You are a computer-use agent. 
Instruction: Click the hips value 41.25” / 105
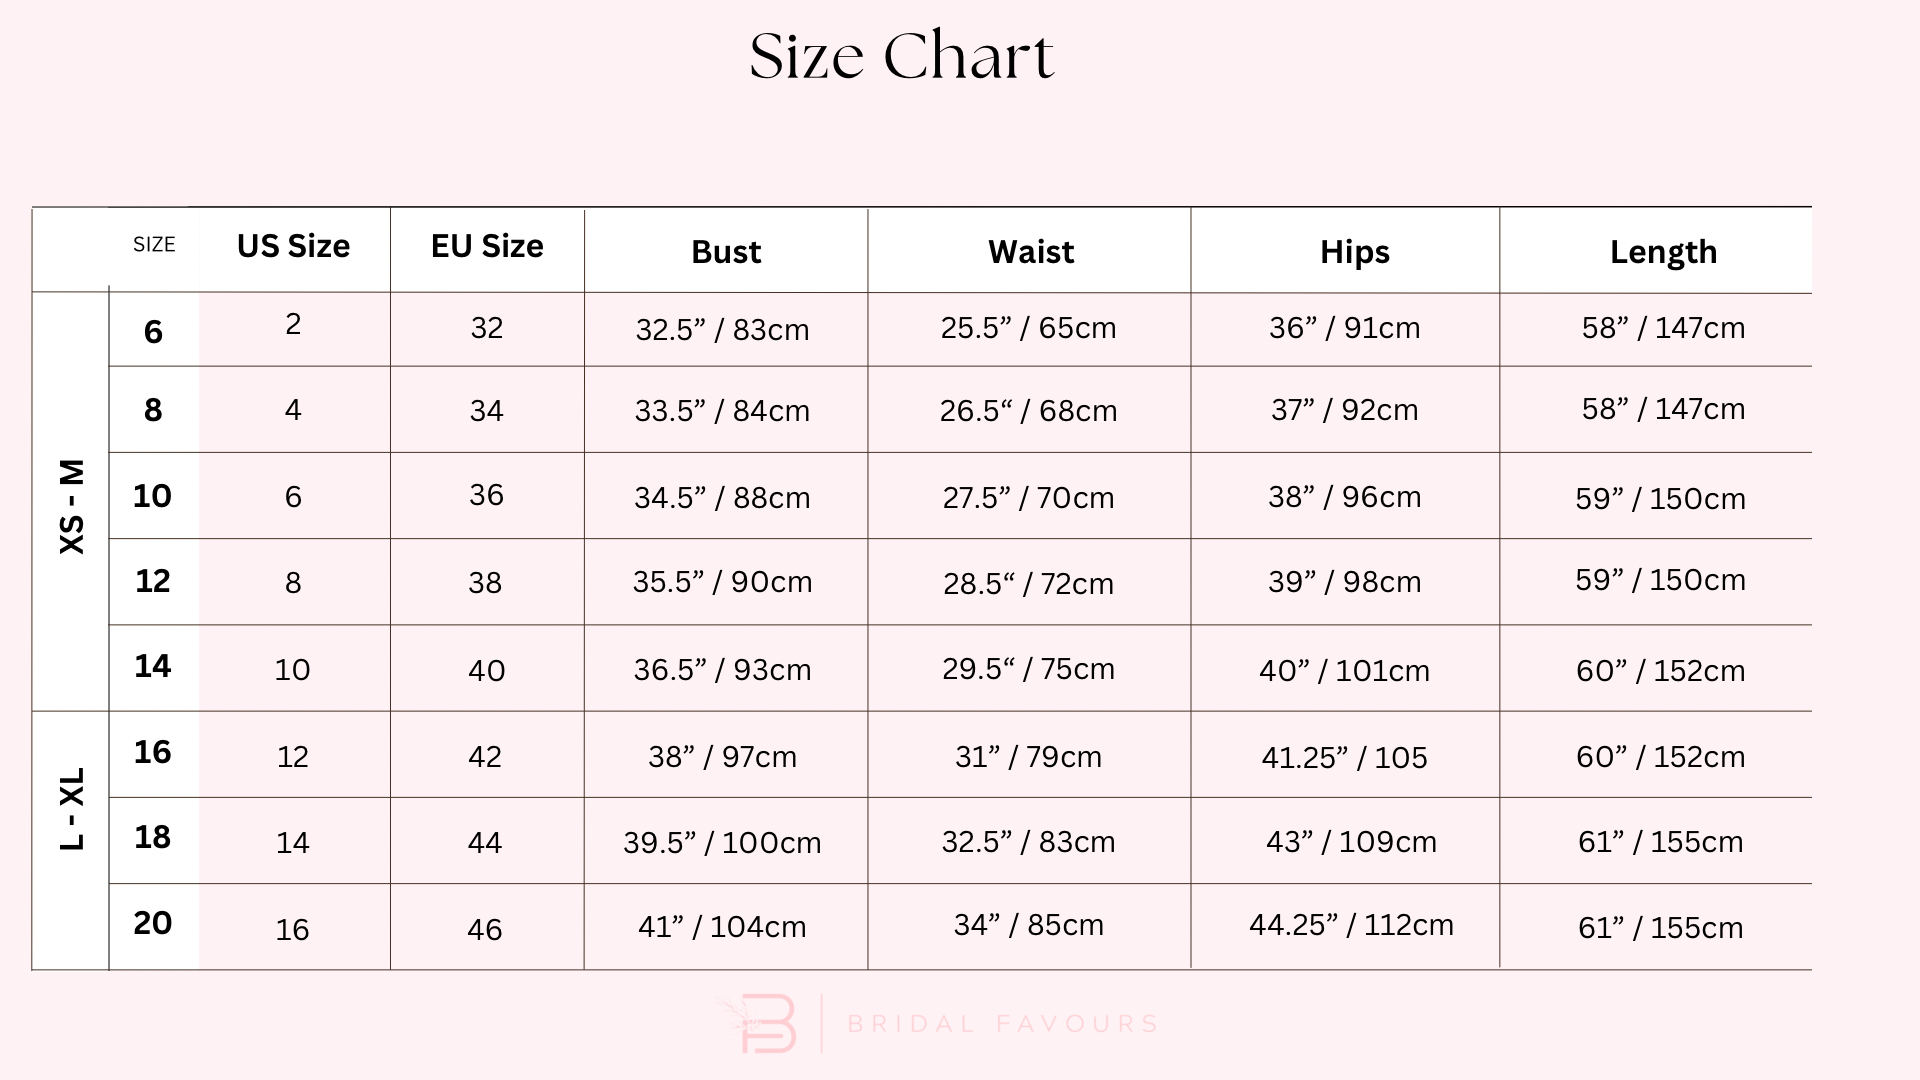click(x=1344, y=757)
